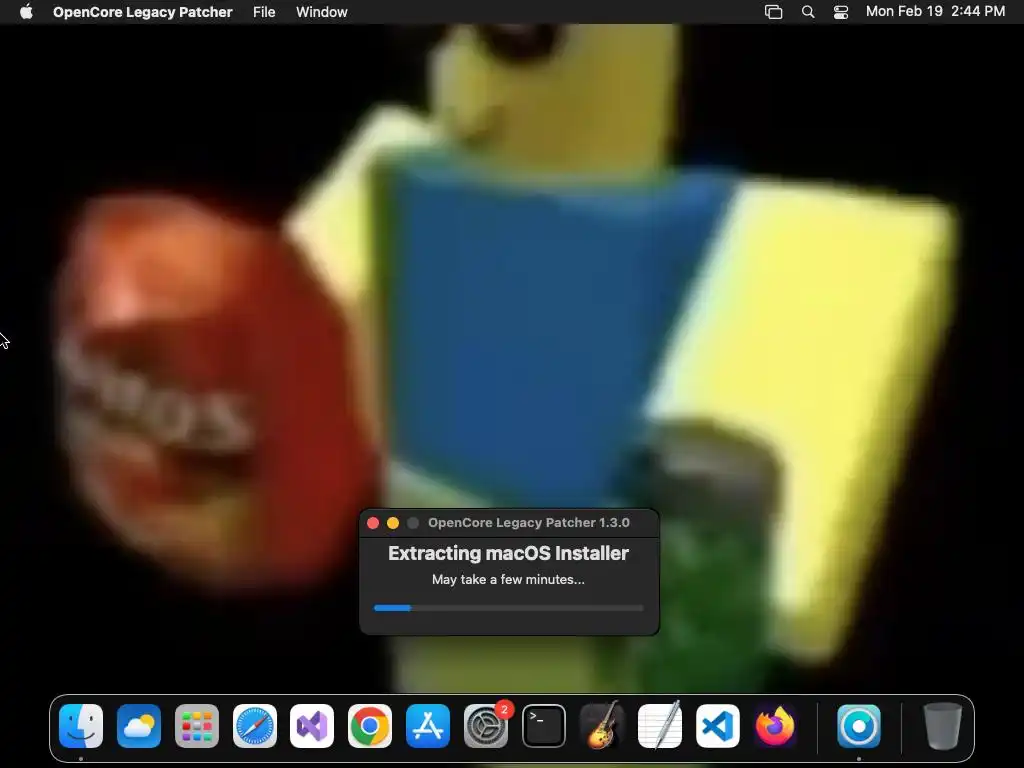This screenshot has width=1024, height=768.
Task: Click the Stage Manager icon in menu bar
Action: [x=773, y=12]
